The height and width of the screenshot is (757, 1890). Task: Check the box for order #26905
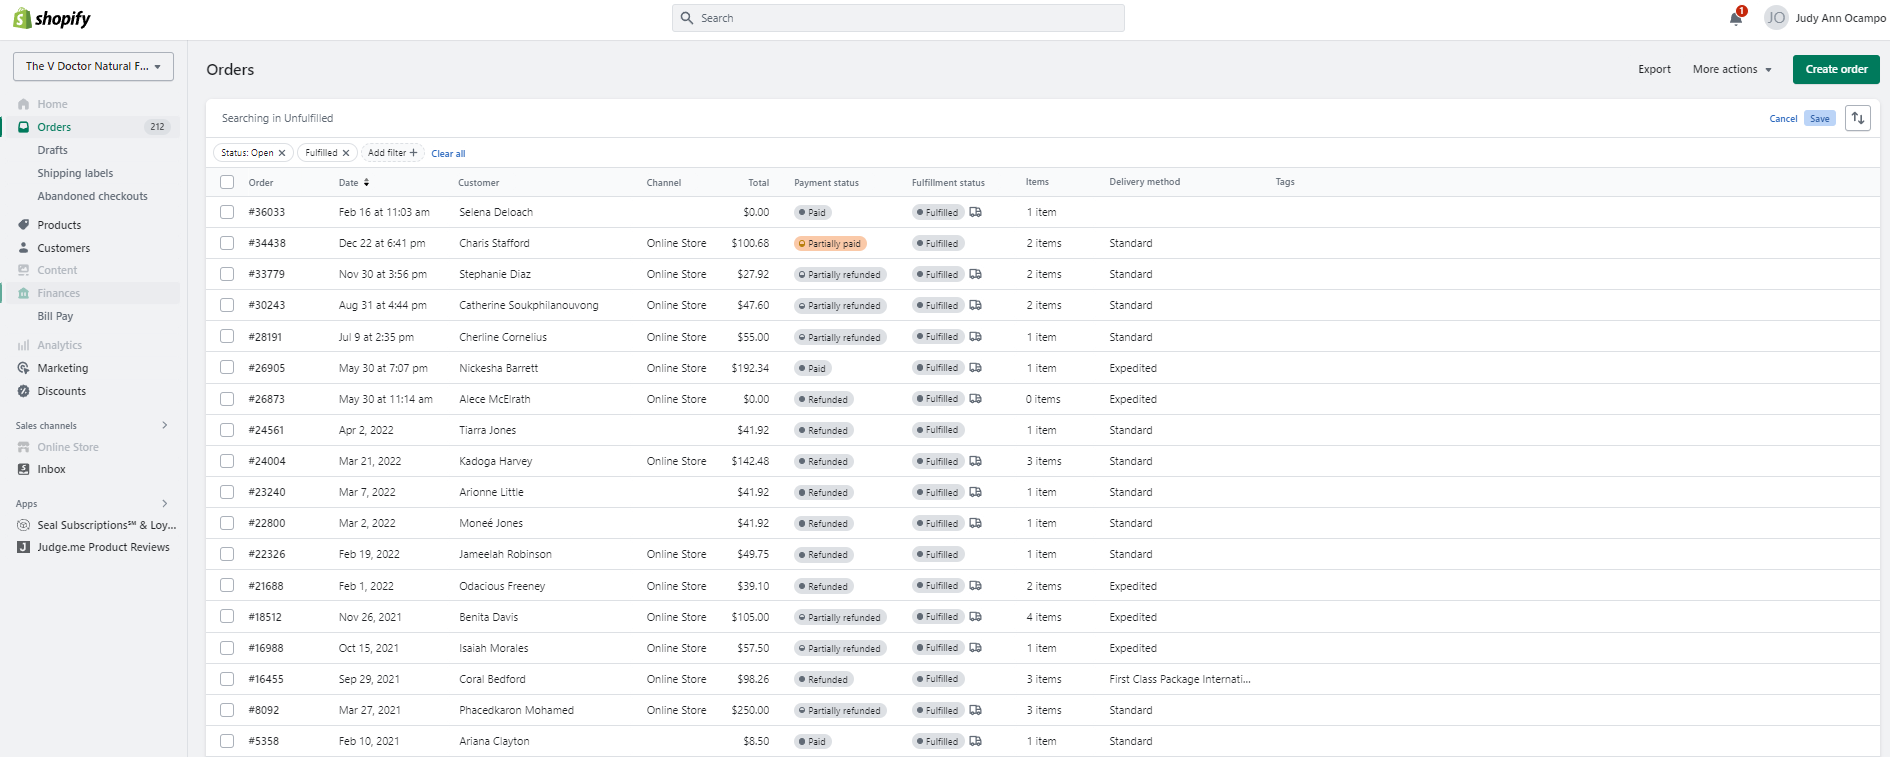227,368
